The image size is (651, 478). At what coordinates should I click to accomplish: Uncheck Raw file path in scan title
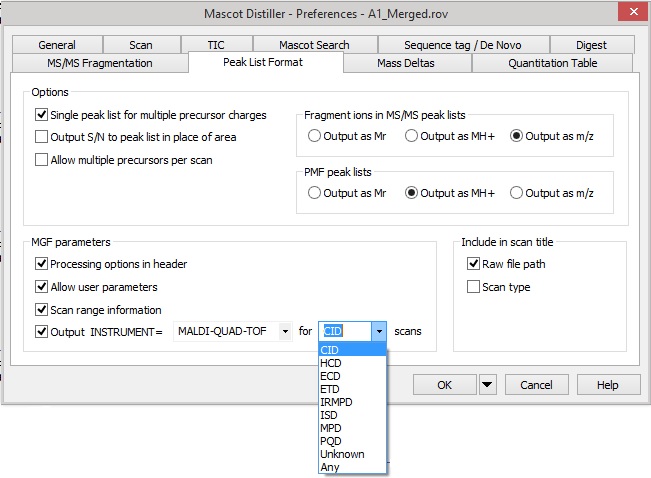coord(473,264)
